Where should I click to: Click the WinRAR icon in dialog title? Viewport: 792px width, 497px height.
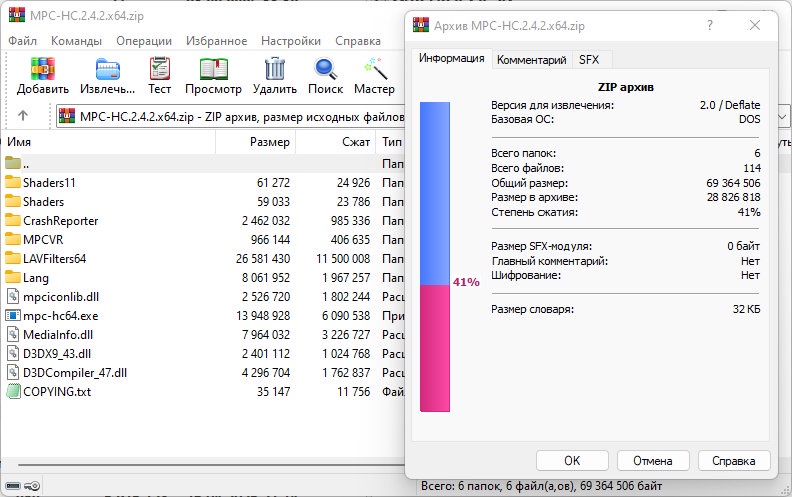(x=421, y=25)
